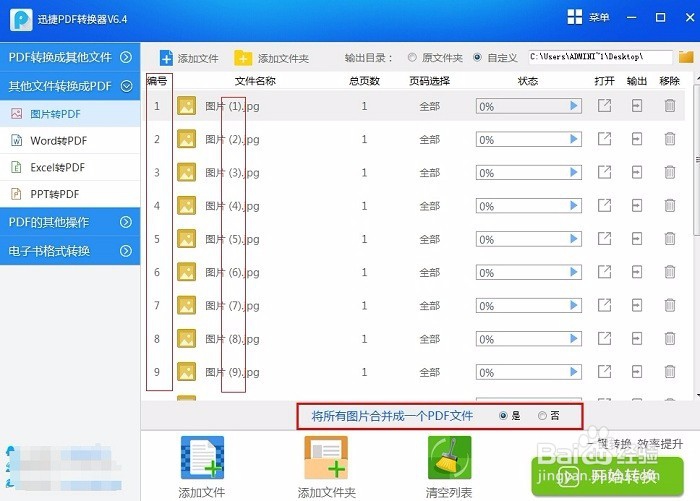The width and height of the screenshot is (700, 501).
Task: Select PPT转PDF in sidebar
Action: [x=70, y=194]
